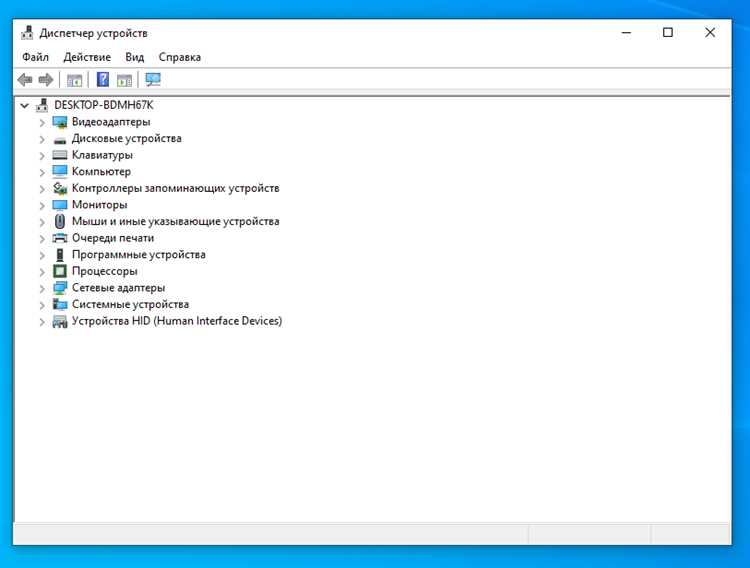
Task: Expand the Очереди печати category
Action: 42,238
